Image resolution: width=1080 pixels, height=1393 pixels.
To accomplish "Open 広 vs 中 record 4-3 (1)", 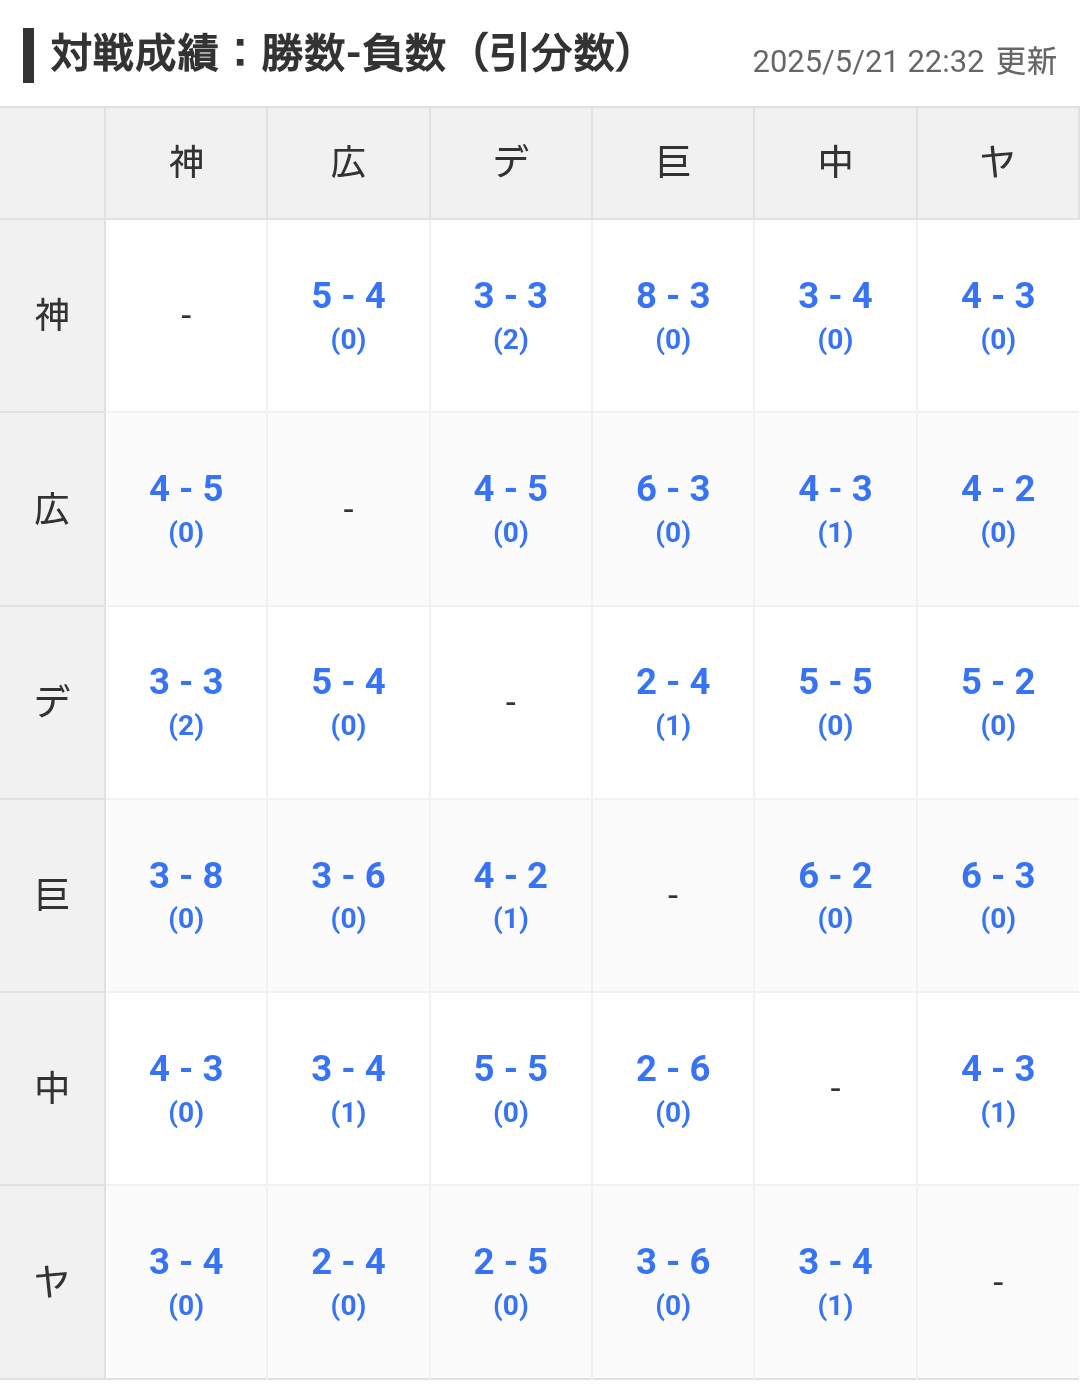I will click(835, 508).
